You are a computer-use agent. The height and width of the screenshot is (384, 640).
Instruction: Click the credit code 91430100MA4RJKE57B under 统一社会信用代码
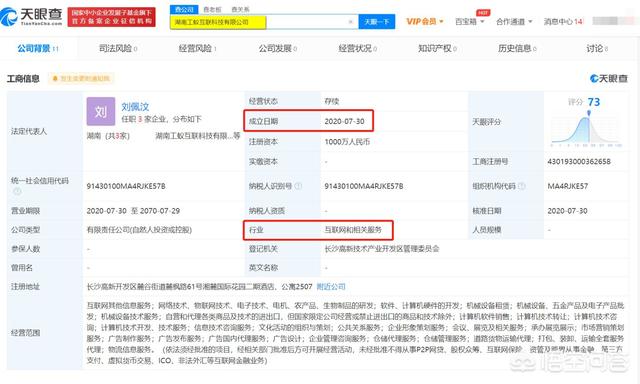[126, 186]
